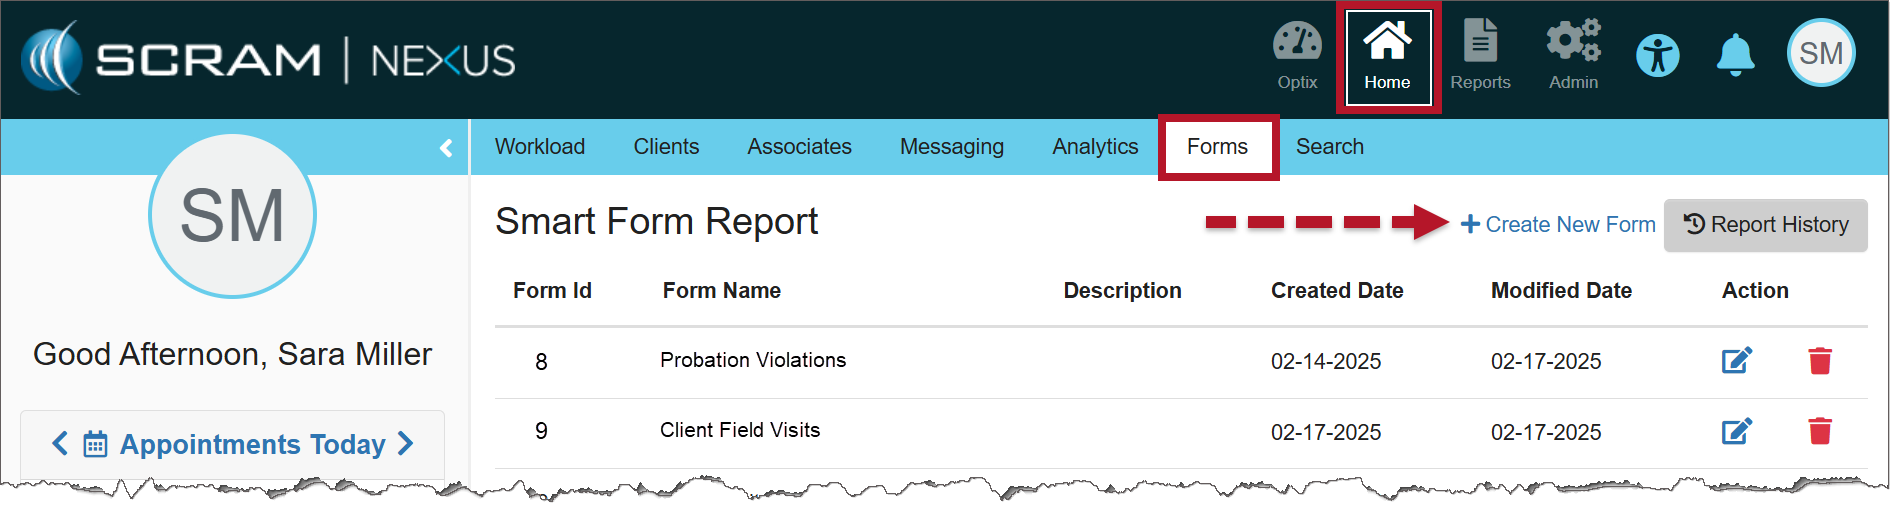
Task: Edit the Probation Violations form
Action: 1736,361
